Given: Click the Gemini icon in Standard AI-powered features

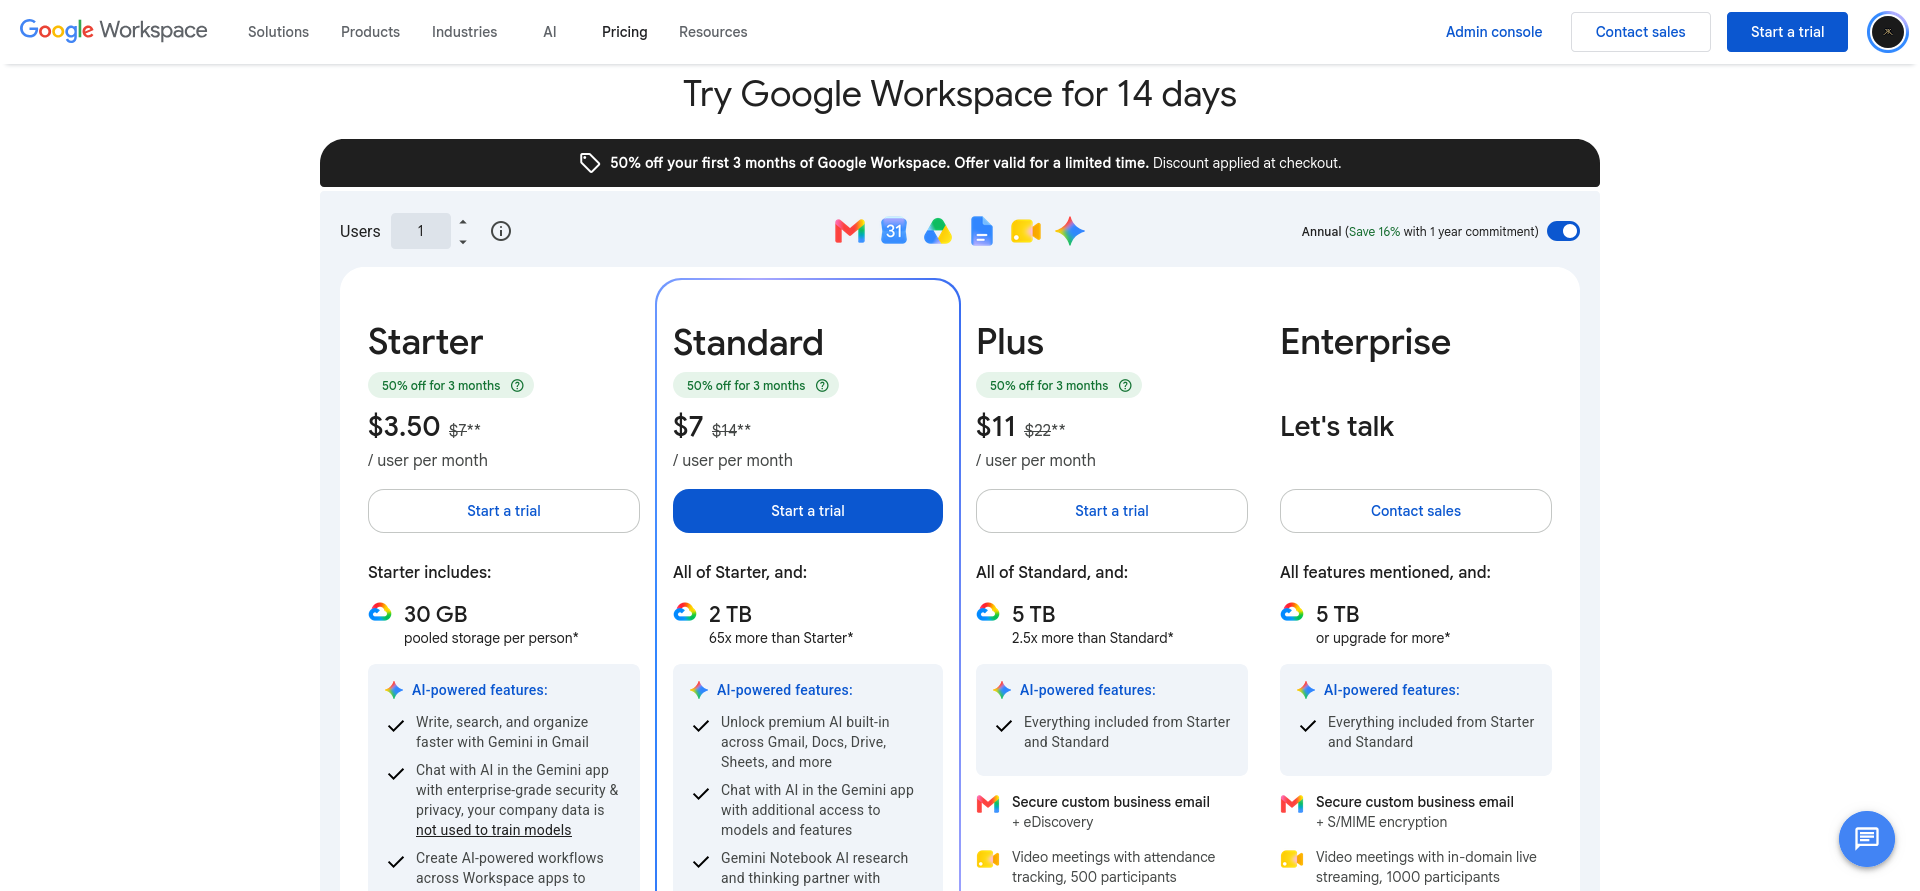Looking at the screenshot, I should coord(699,690).
